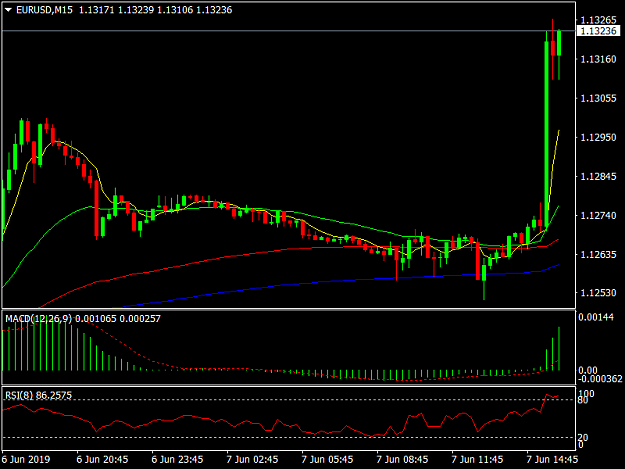Click the 7 Jun 11:45 time label

(477, 459)
